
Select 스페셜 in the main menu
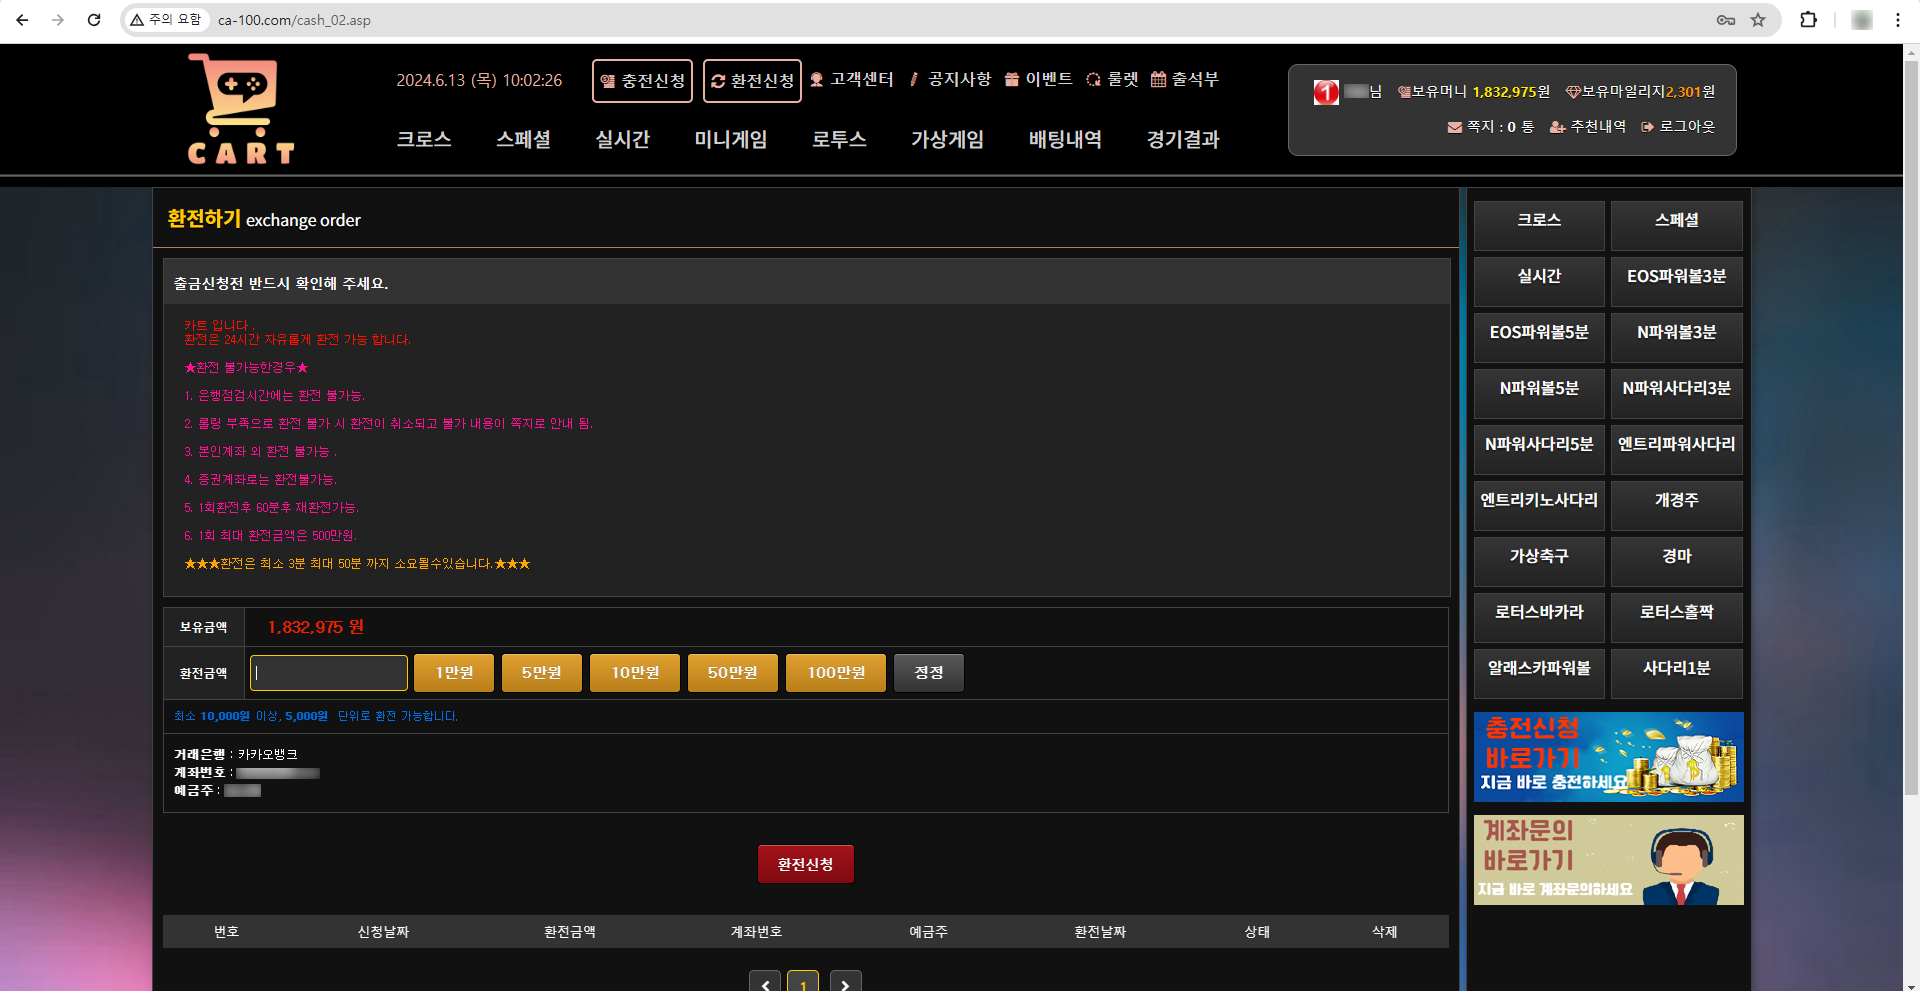[x=523, y=140]
